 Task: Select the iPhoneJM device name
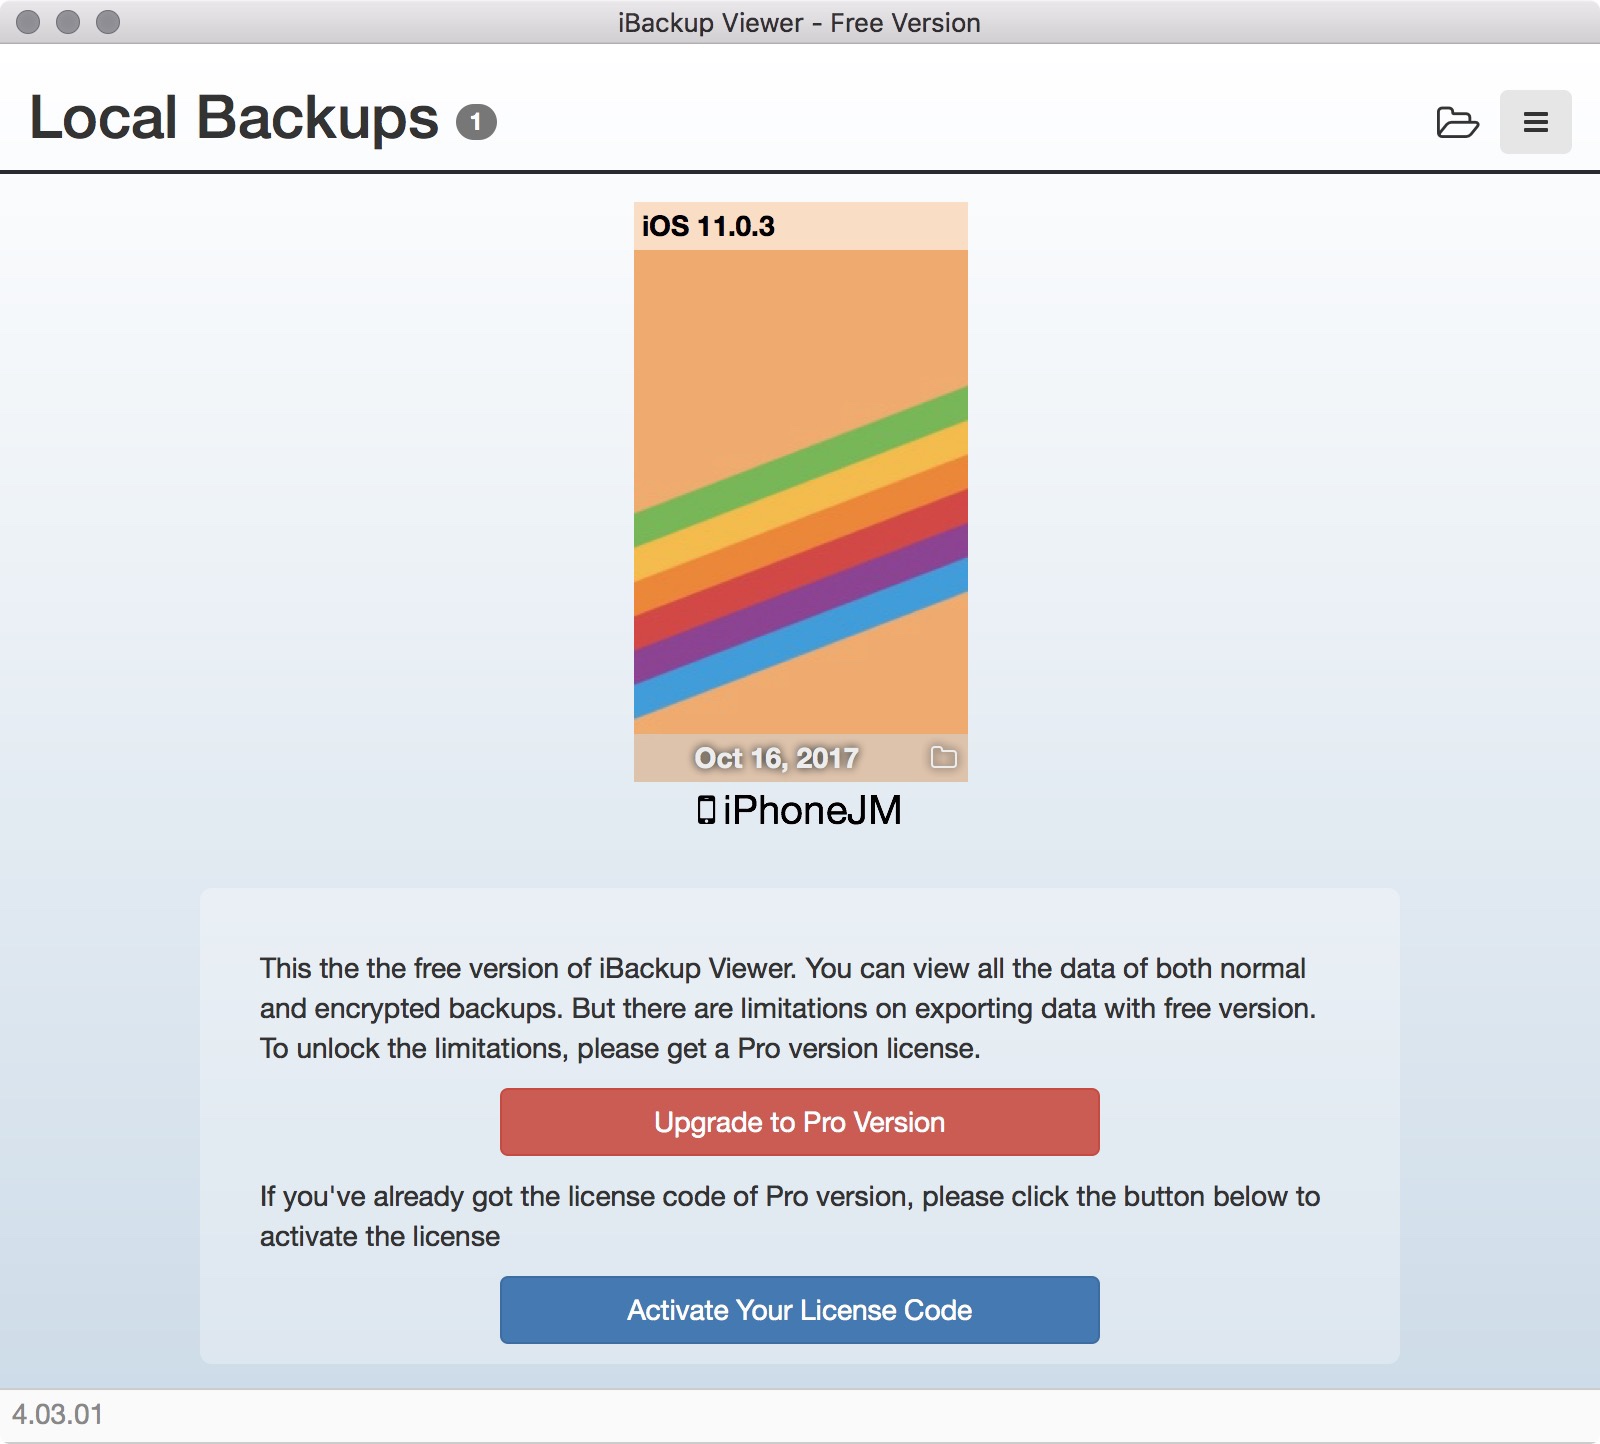coord(812,810)
